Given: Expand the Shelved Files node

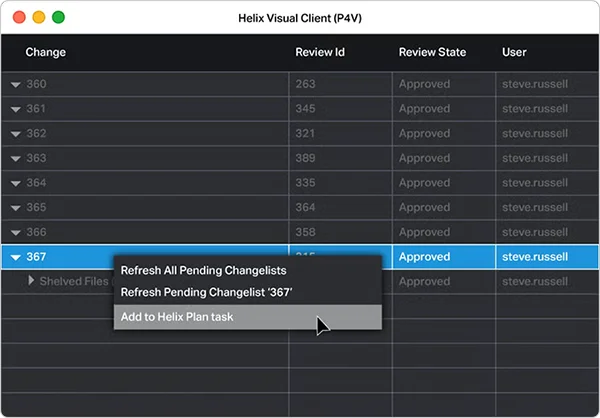Looking at the screenshot, I should (31, 281).
